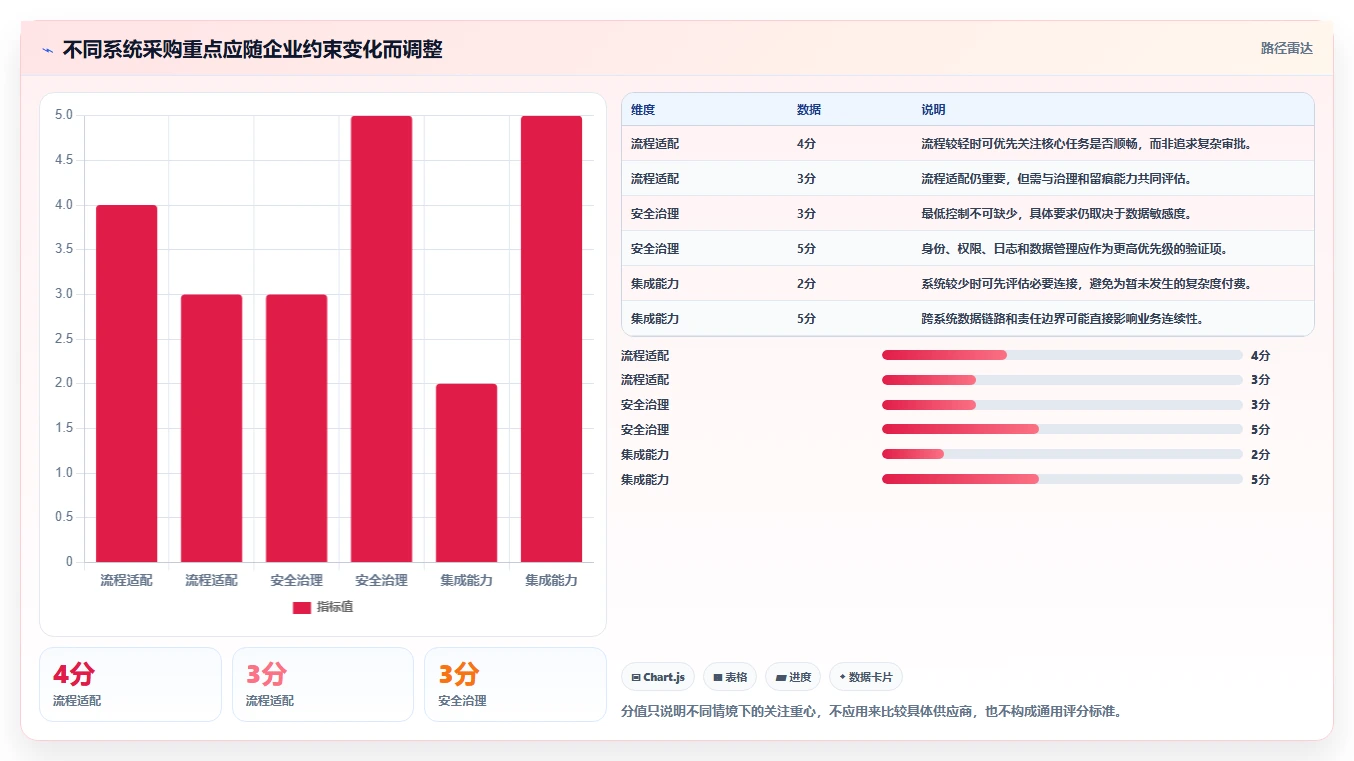Click the Chart.js chip

pos(658,677)
